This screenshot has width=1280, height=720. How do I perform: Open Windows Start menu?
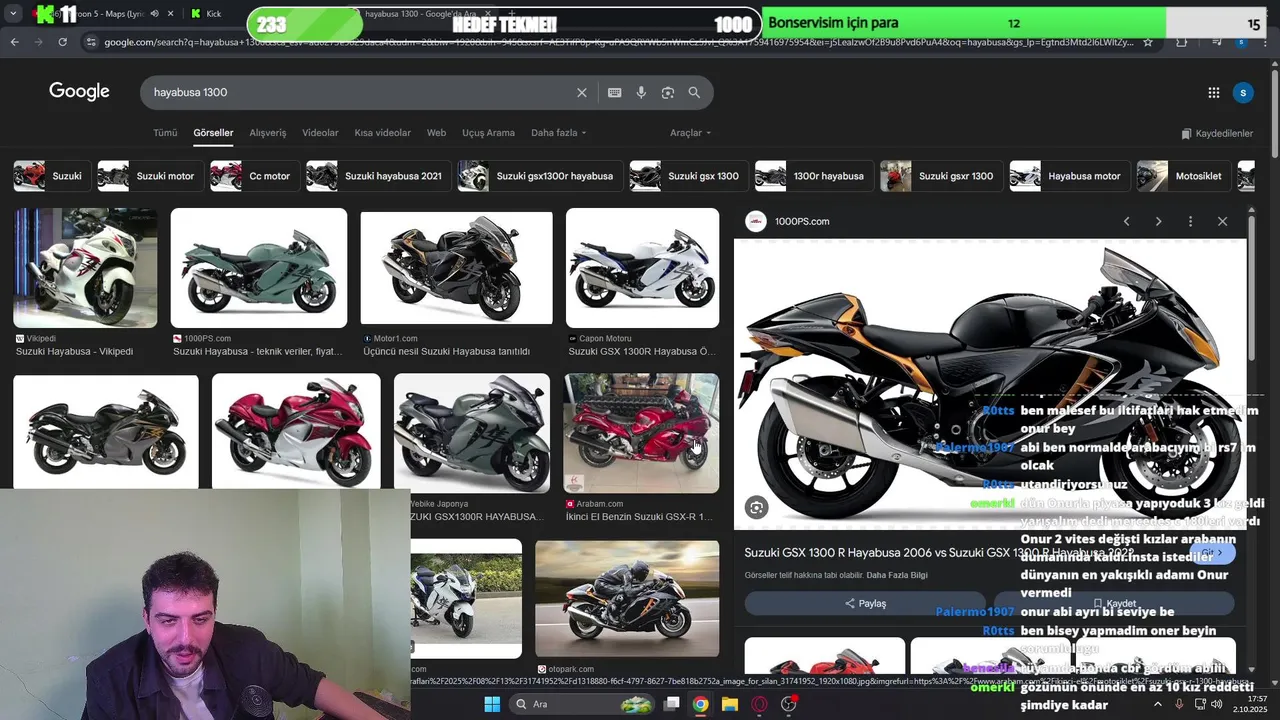pos(492,704)
